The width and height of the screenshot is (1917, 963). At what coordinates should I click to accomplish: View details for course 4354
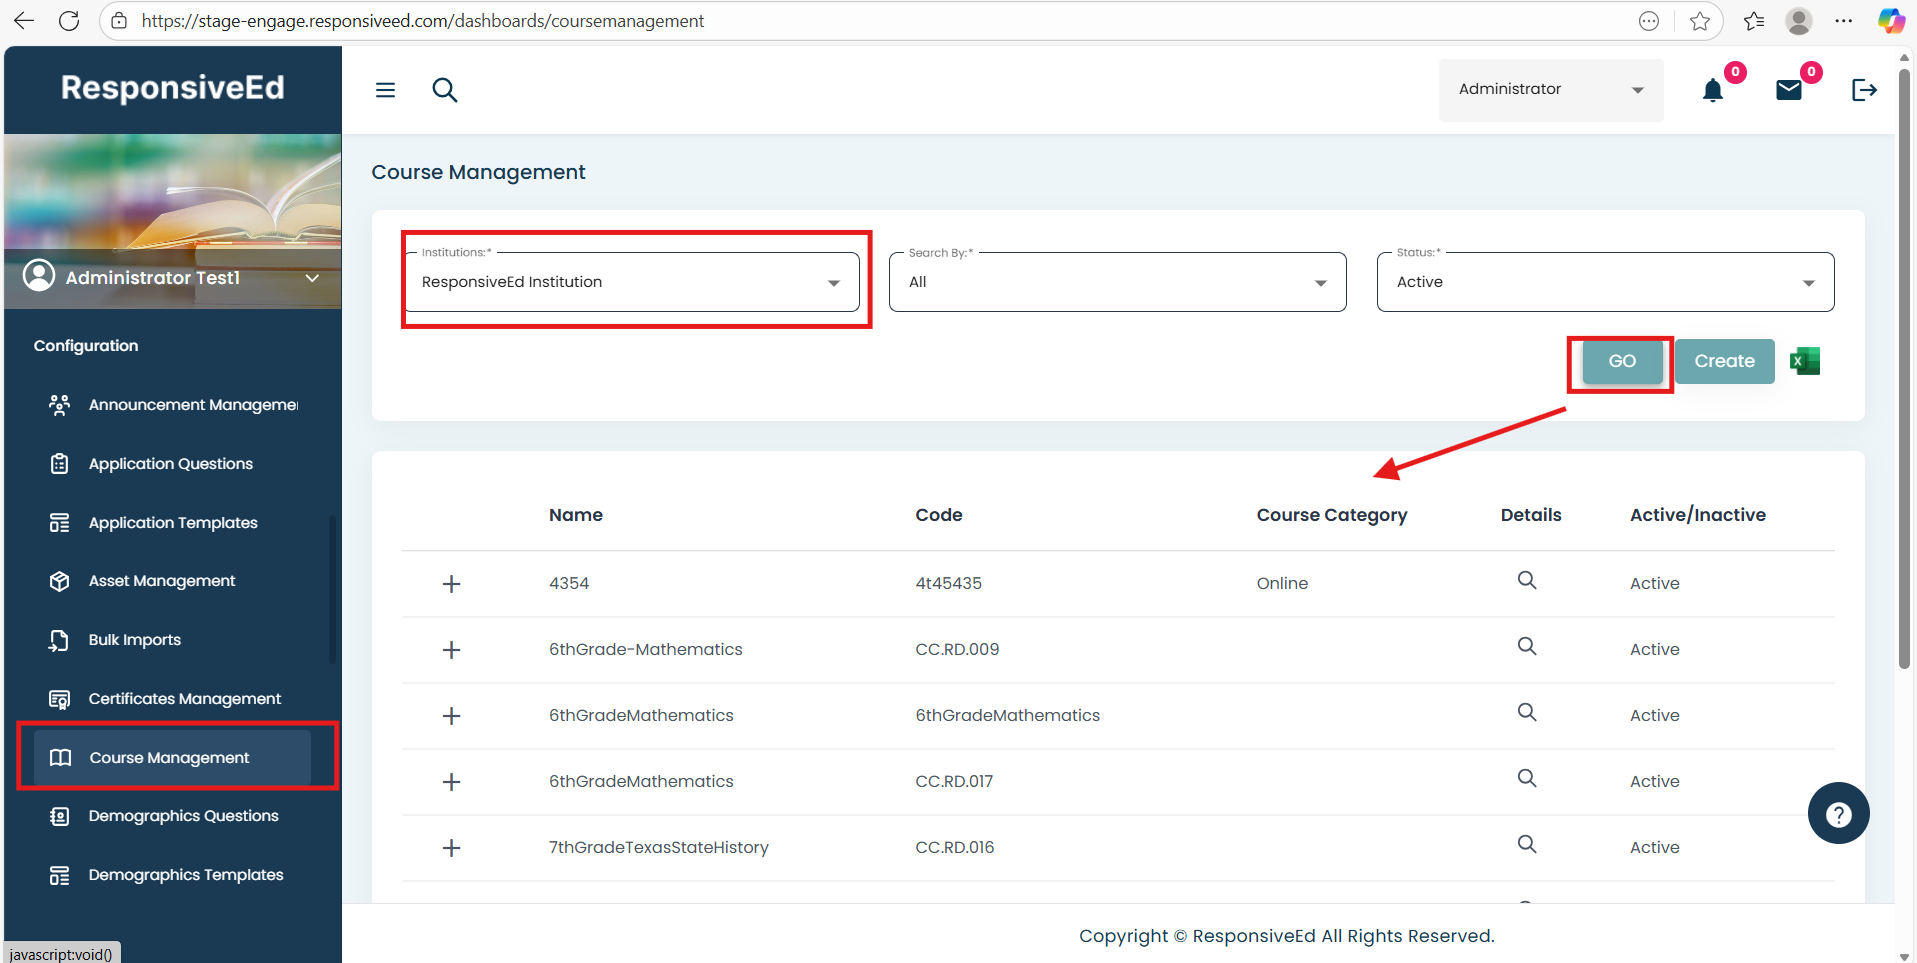(1526, 581)
